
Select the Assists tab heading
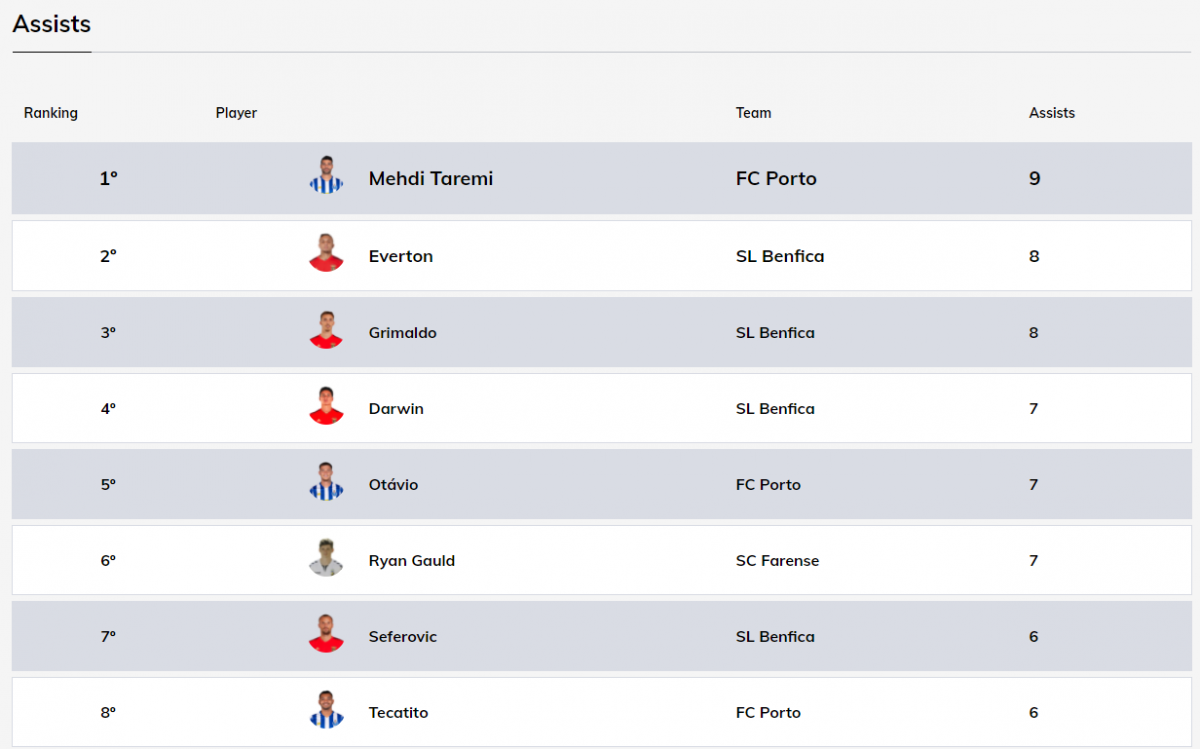click(52, 24)
